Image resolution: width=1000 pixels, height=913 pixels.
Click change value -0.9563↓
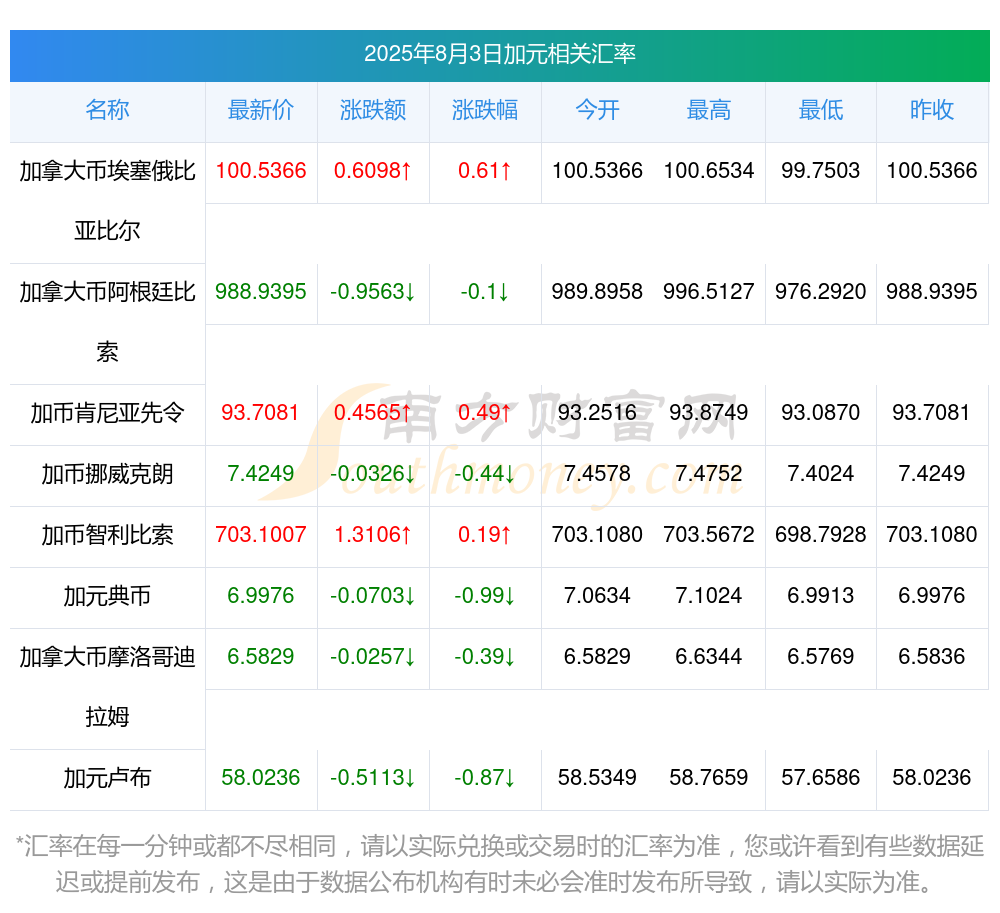click(373, 292)
